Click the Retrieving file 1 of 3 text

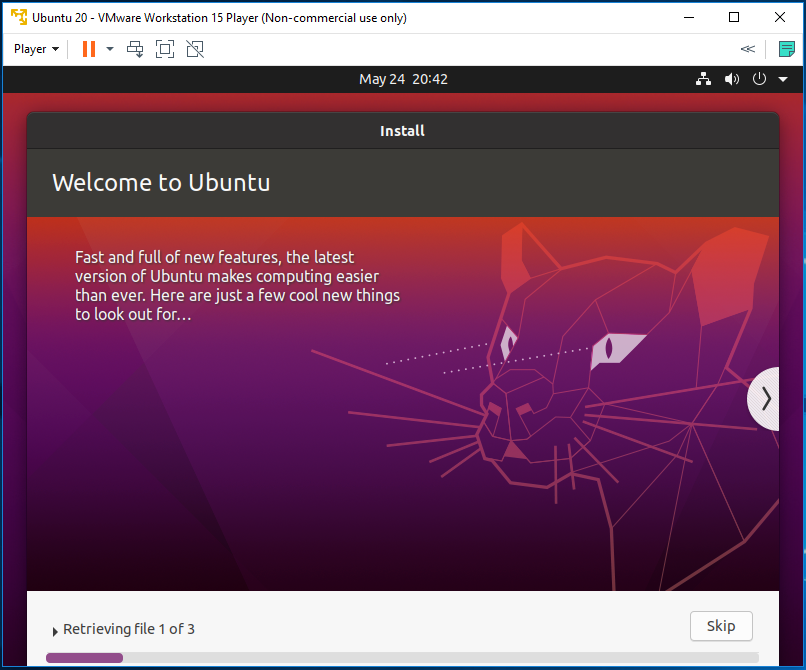pyautogui.click(x=129, y=629)
